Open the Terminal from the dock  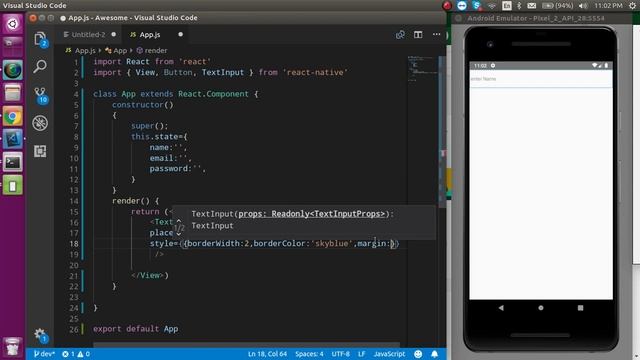pos(13,162)
